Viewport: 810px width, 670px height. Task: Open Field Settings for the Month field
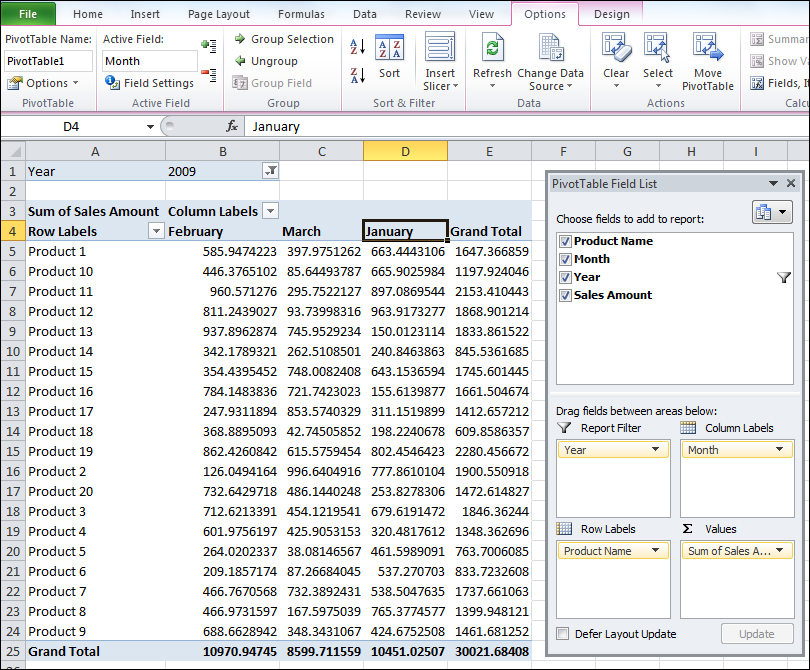pos(148,83)
